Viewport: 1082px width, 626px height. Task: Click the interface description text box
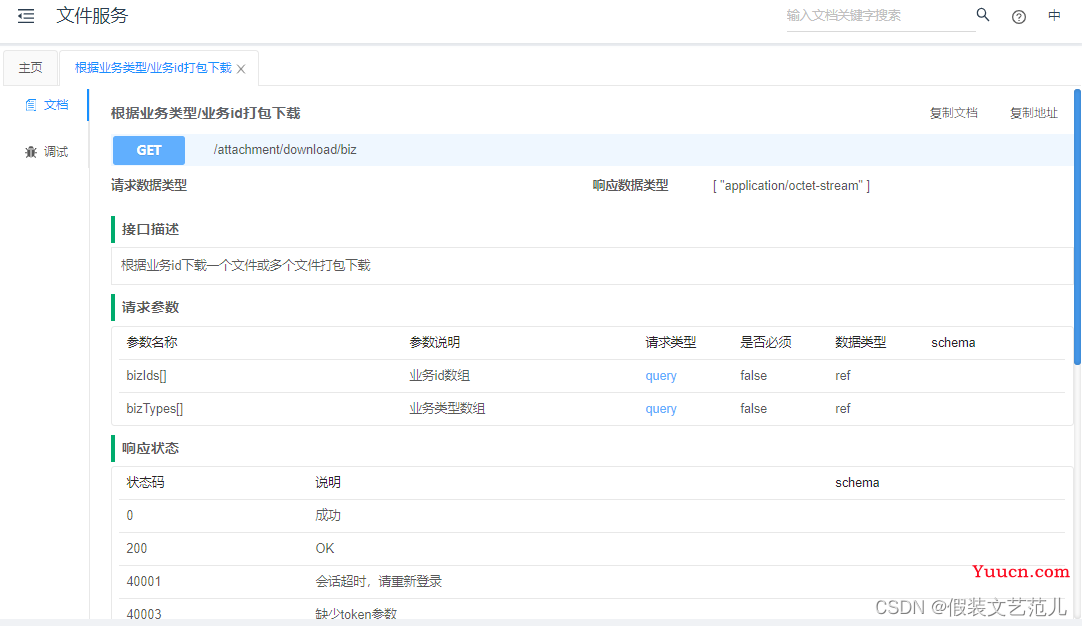coord(592,266)
